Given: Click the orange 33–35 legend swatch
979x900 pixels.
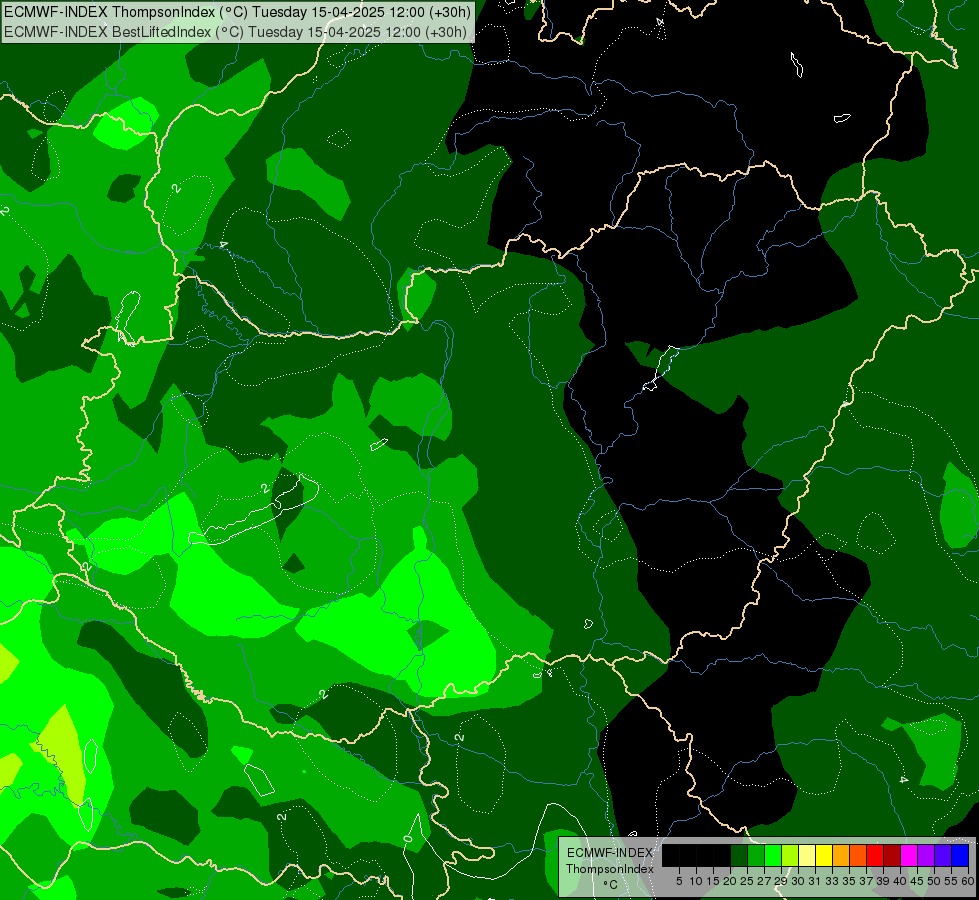Looking at the screenshot, I should (x=841, y=855).
